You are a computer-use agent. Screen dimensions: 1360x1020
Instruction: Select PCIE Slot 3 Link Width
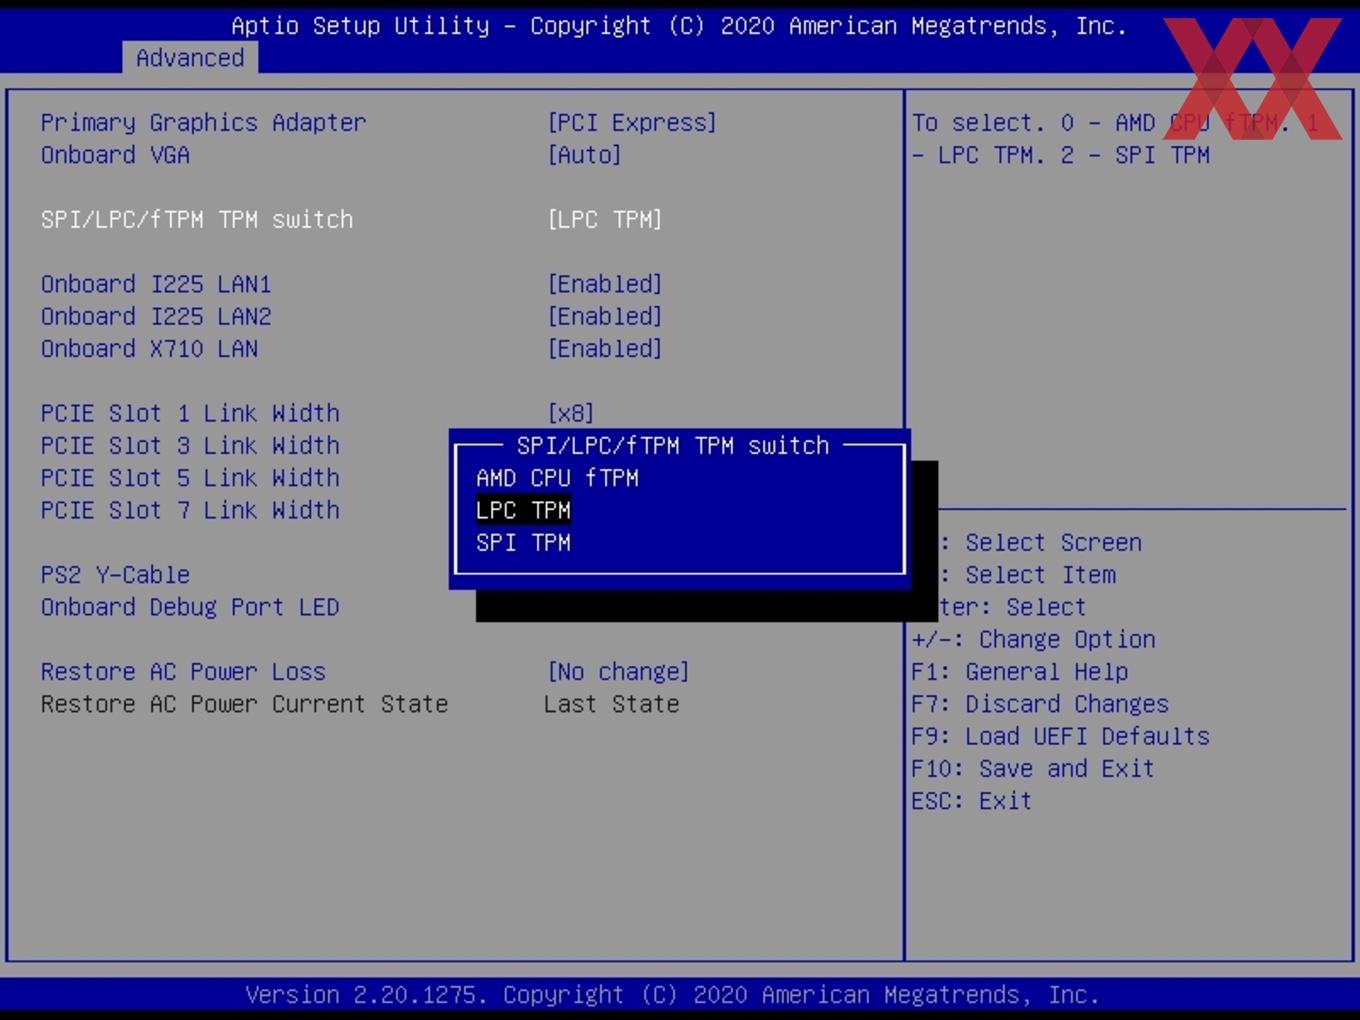click(x=190, y=445)
